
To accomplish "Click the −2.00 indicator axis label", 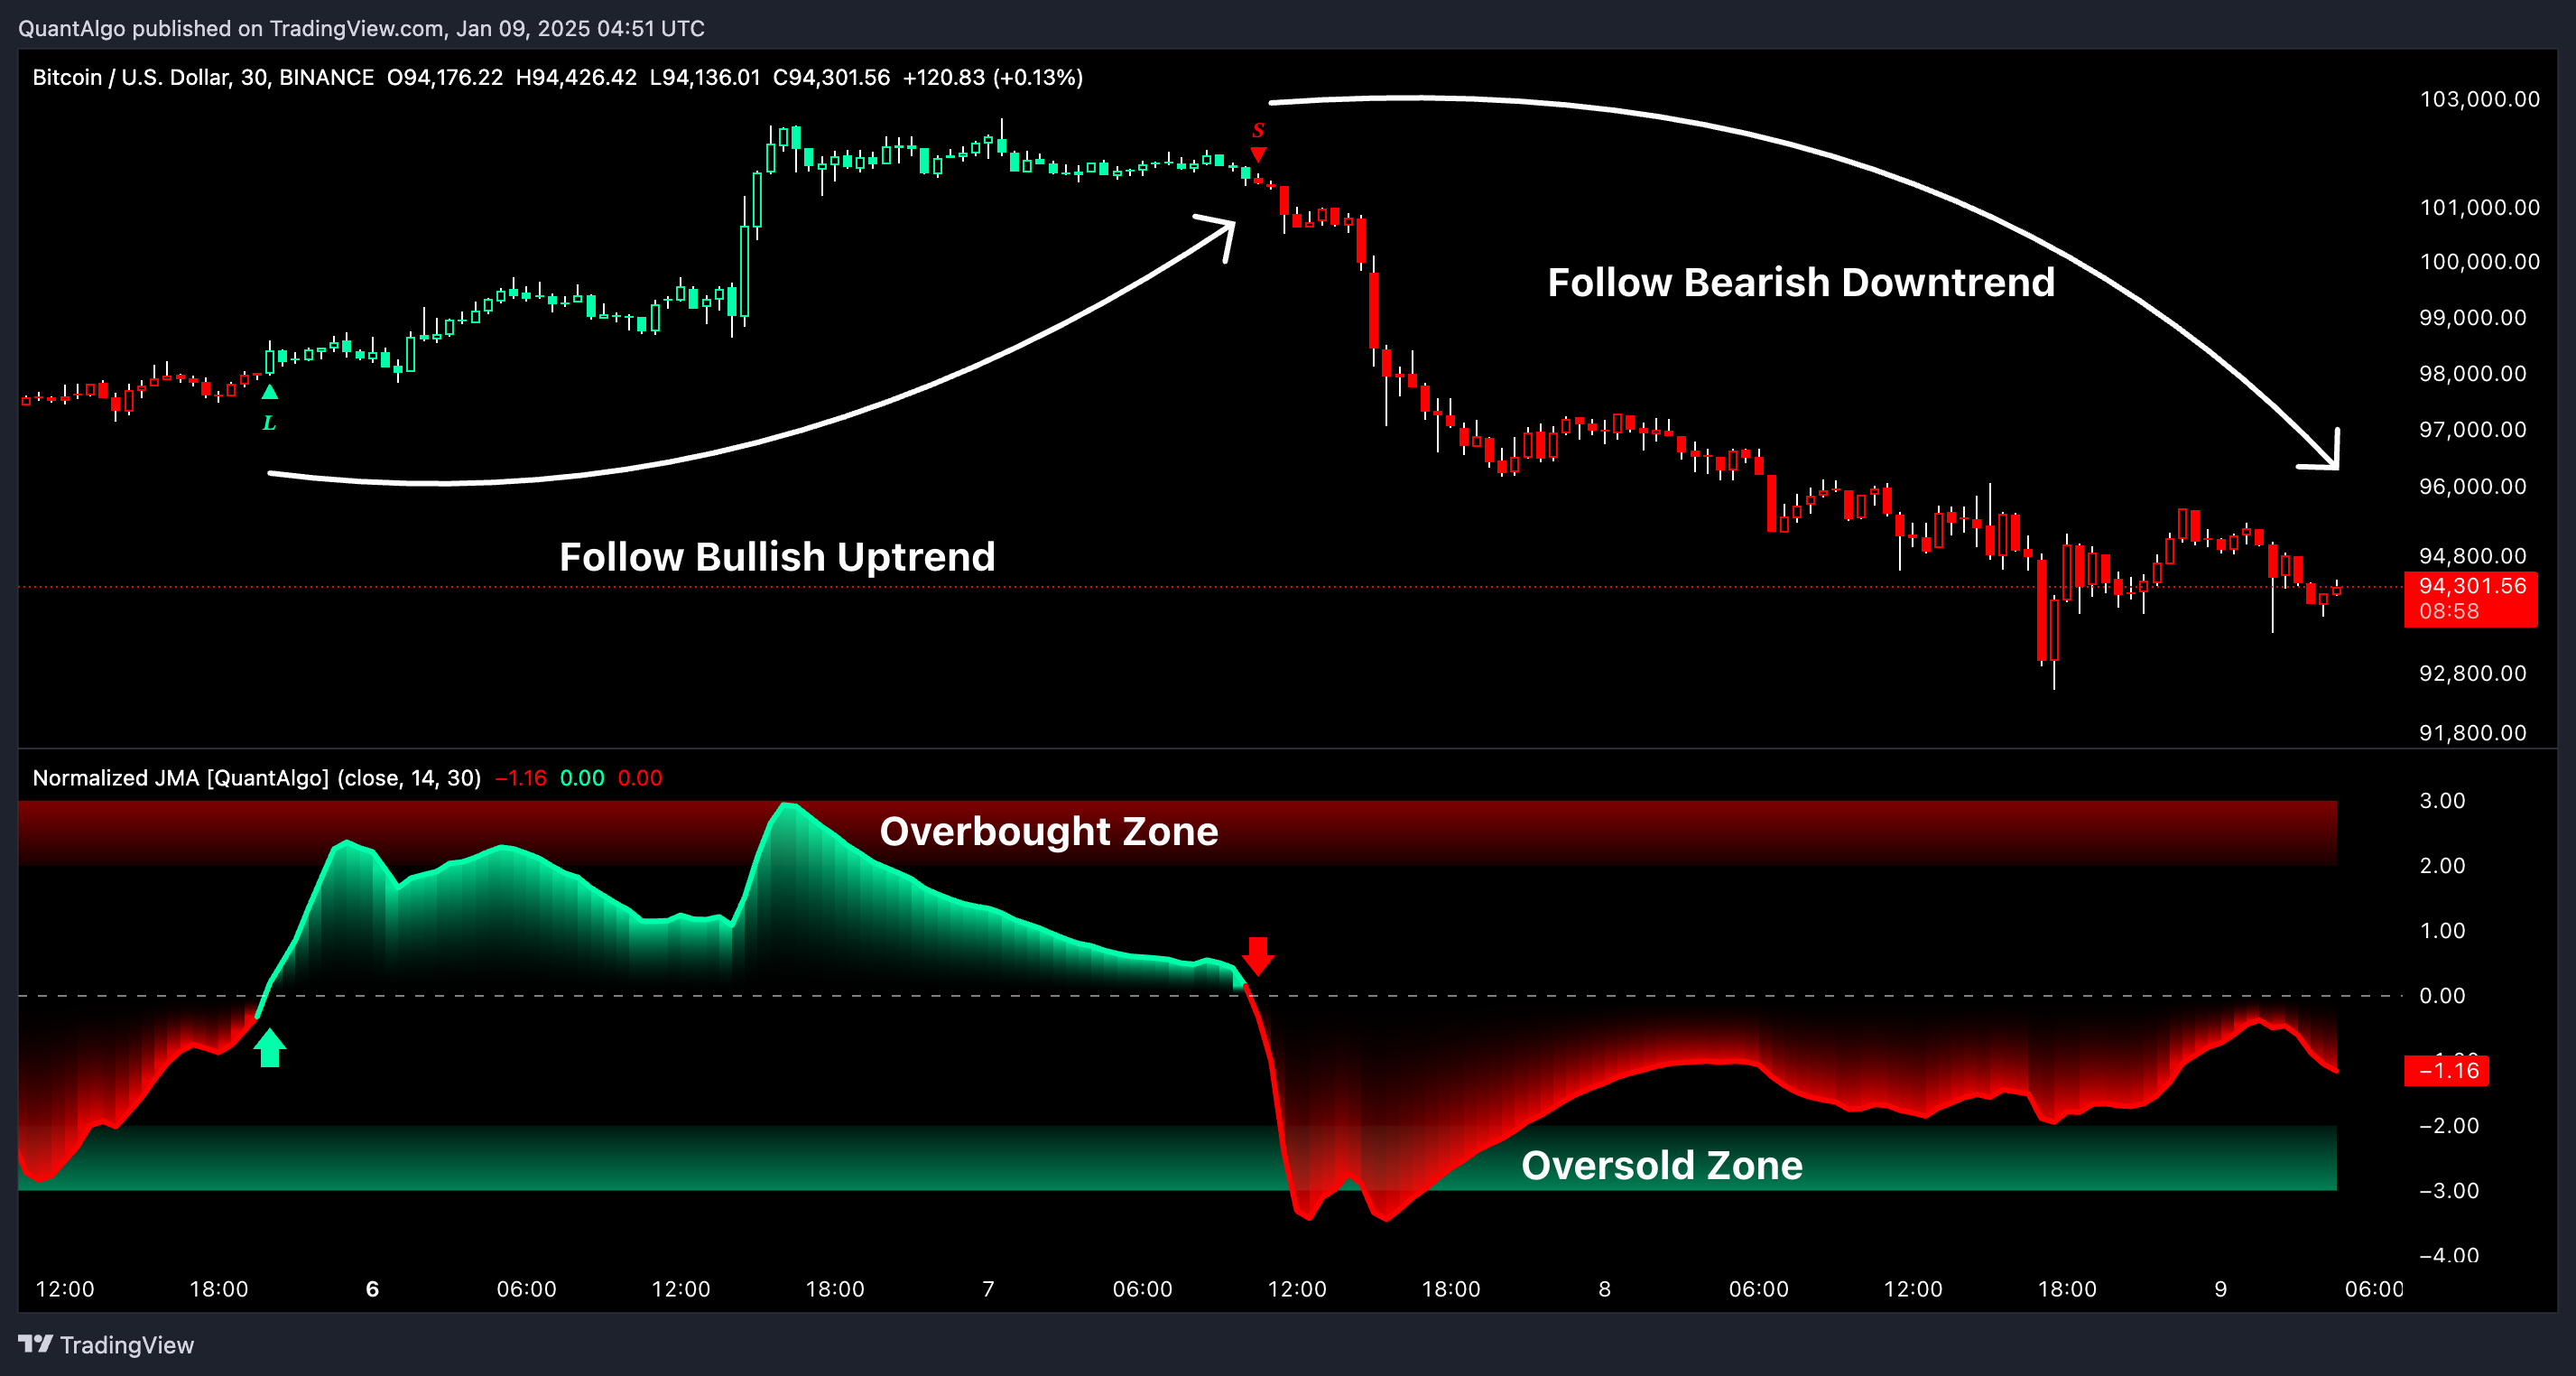I will [2449, 1125].
